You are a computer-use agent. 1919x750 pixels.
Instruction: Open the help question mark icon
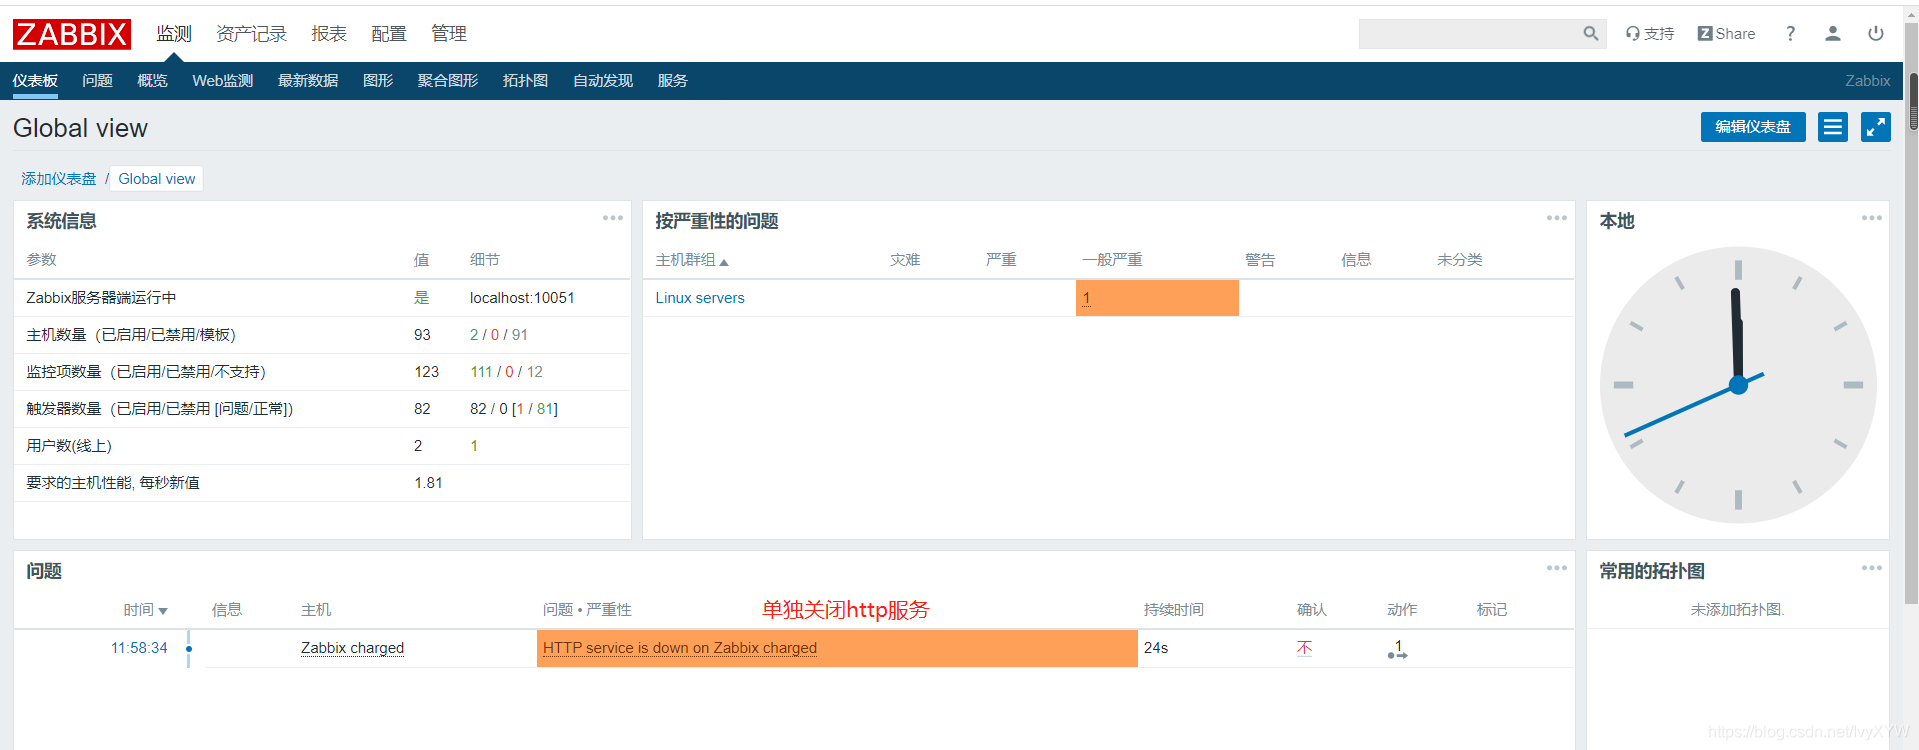(1790, 34)
